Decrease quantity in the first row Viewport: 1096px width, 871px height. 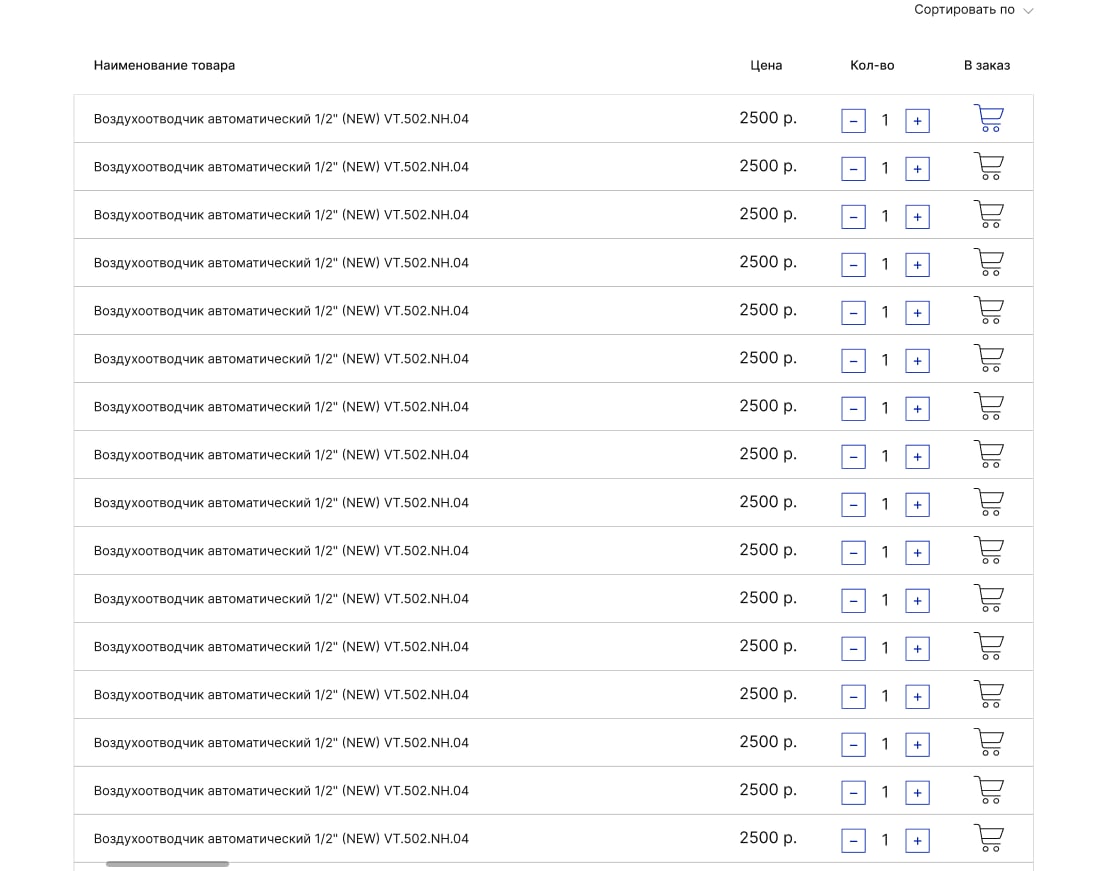(853, 121)
